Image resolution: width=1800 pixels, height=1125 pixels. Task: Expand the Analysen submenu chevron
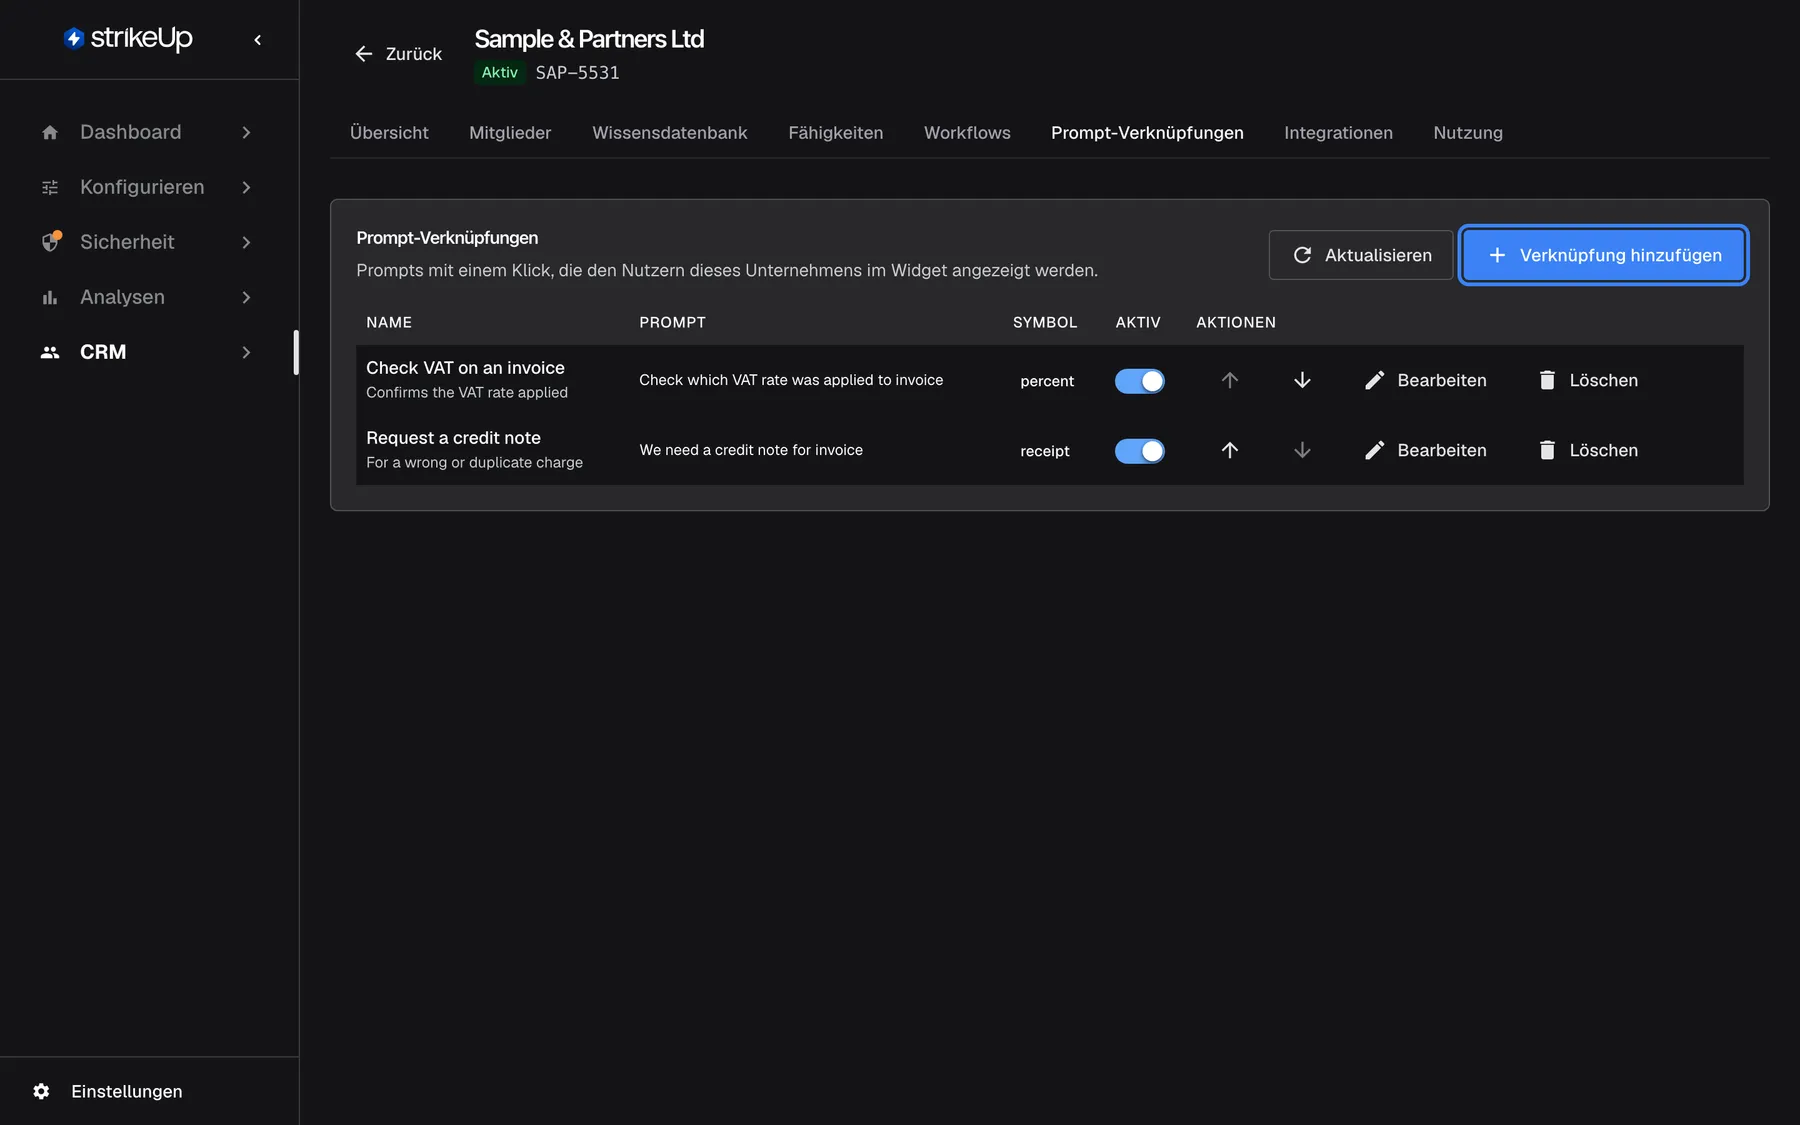click(x=246, y=297)
